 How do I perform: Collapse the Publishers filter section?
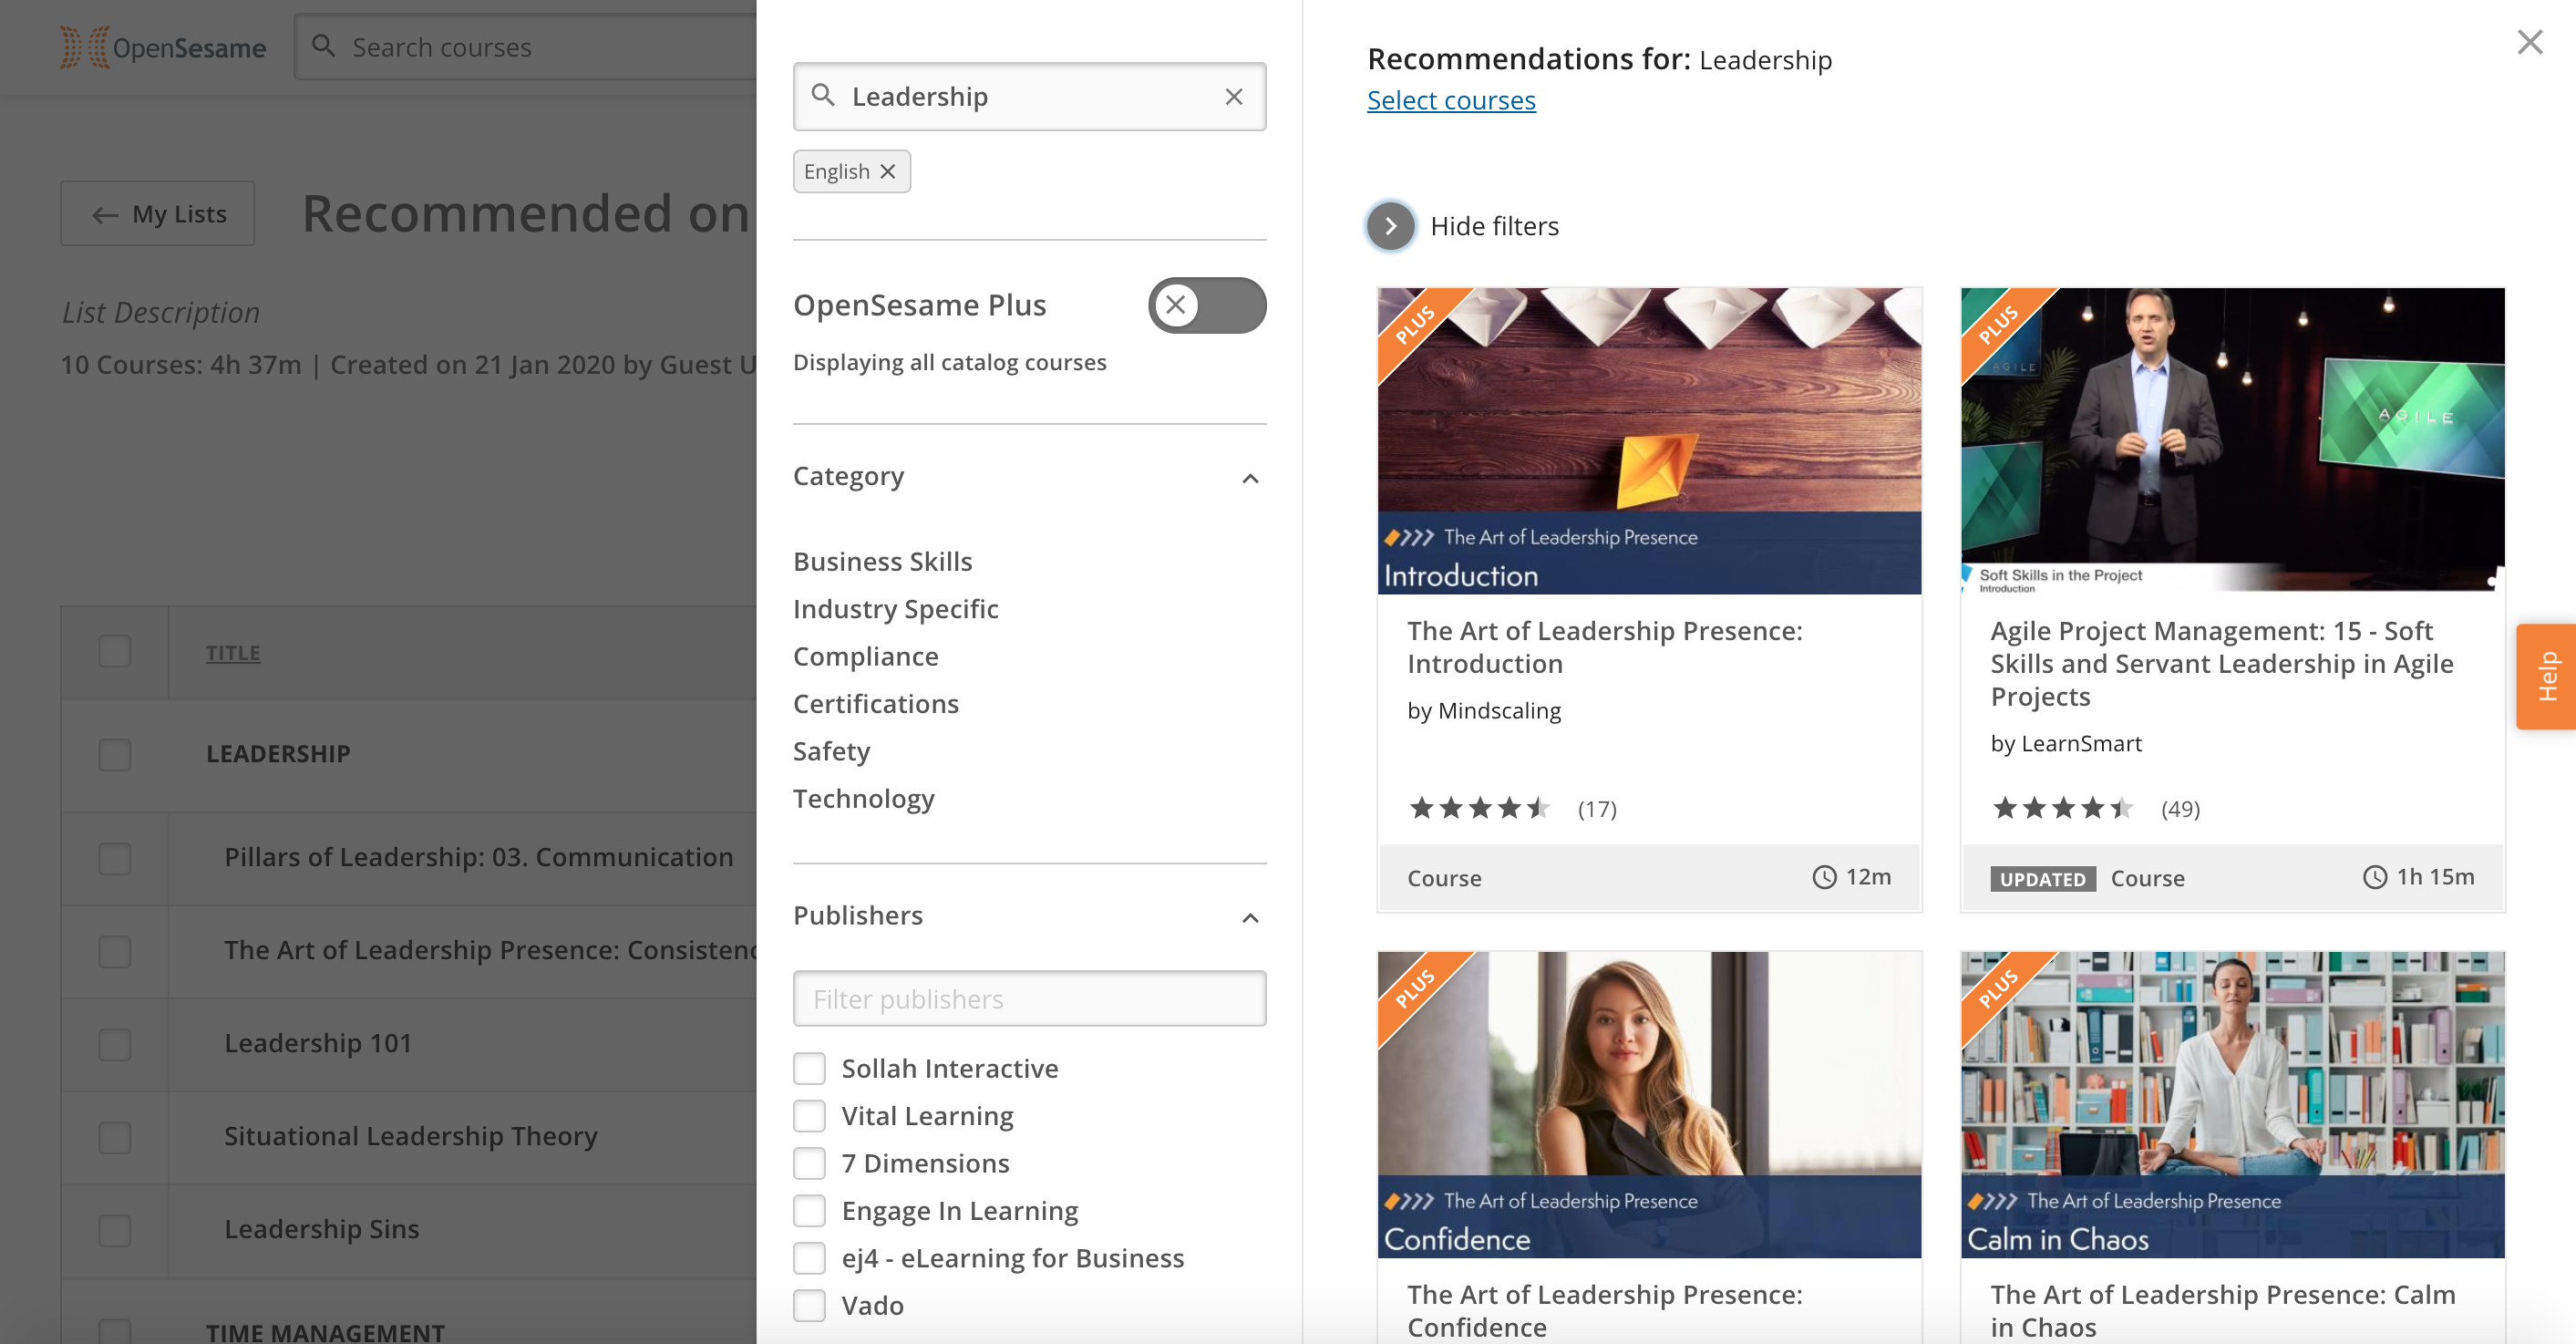point(1250,917)
